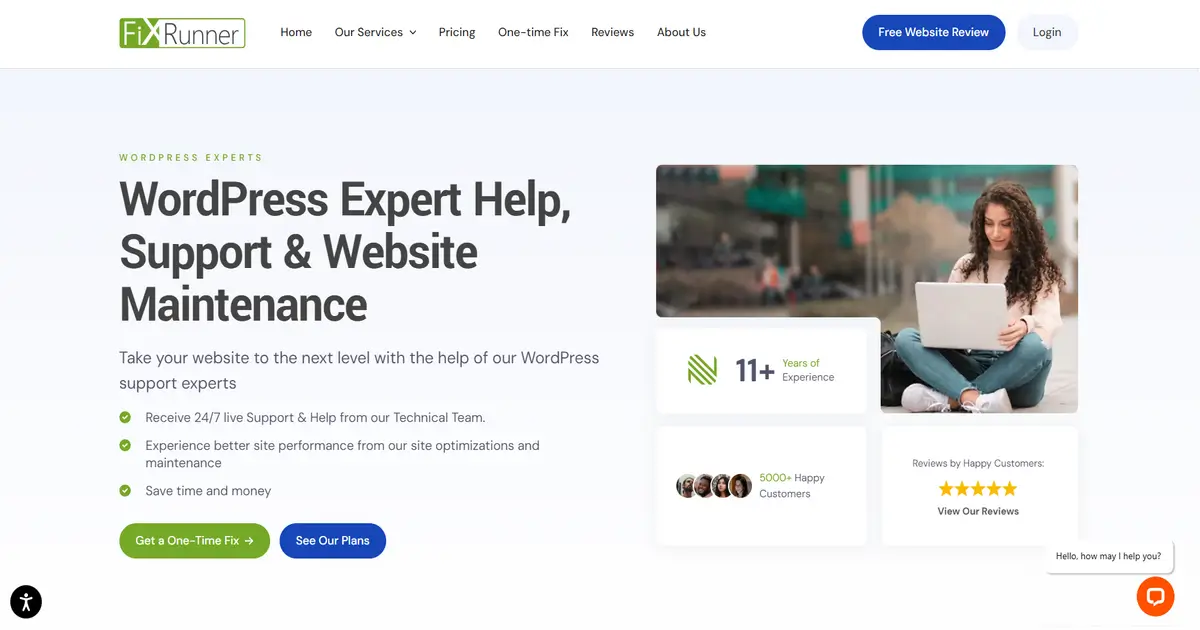Viewport: 1200px width, 630px height.
Task: Click green checkmark beside Save time and money
Action: pyautogui.click(x=125, y=491)
